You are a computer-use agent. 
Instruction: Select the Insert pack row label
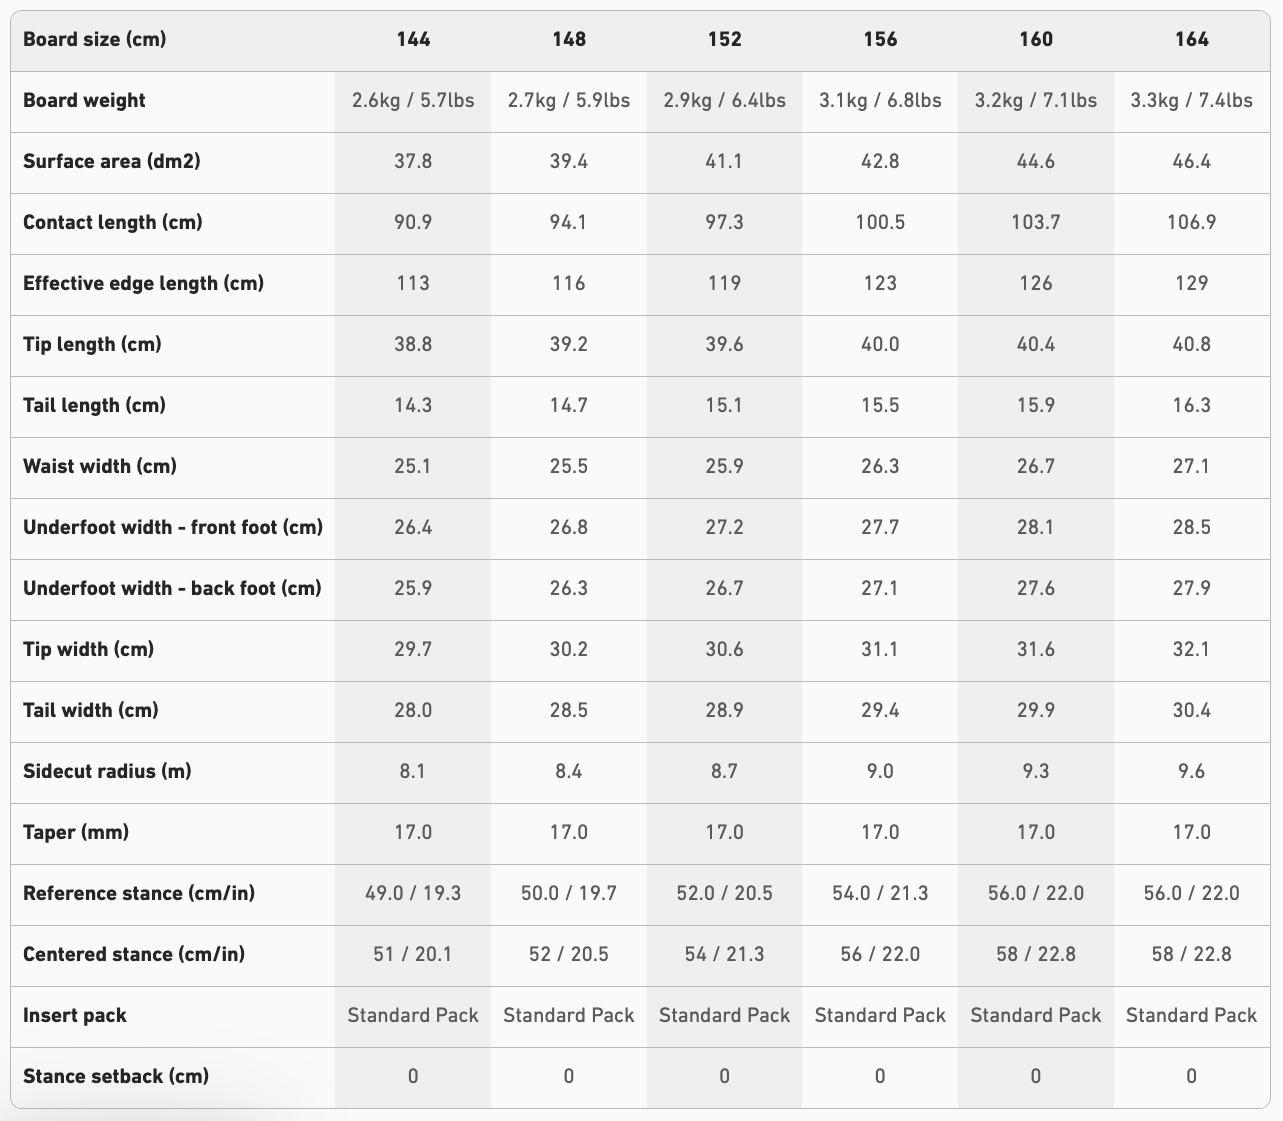[75, 1015]
